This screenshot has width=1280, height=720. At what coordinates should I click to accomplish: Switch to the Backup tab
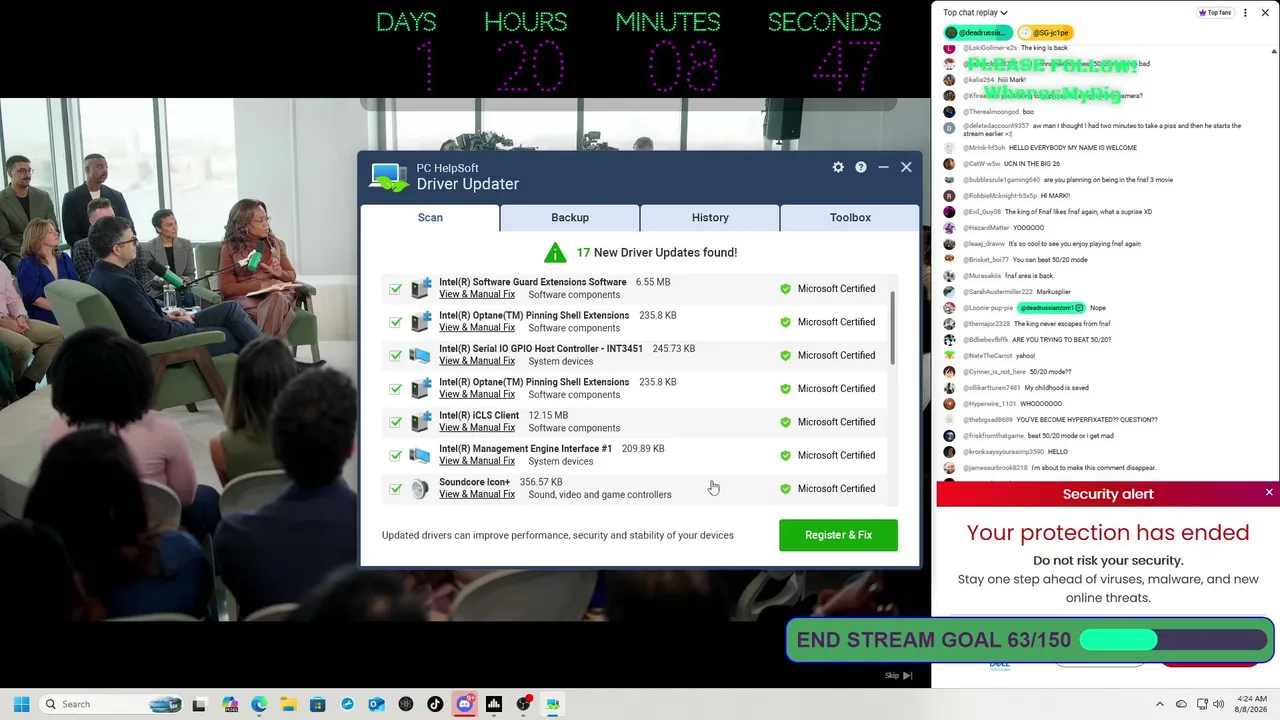pos(570,217)
